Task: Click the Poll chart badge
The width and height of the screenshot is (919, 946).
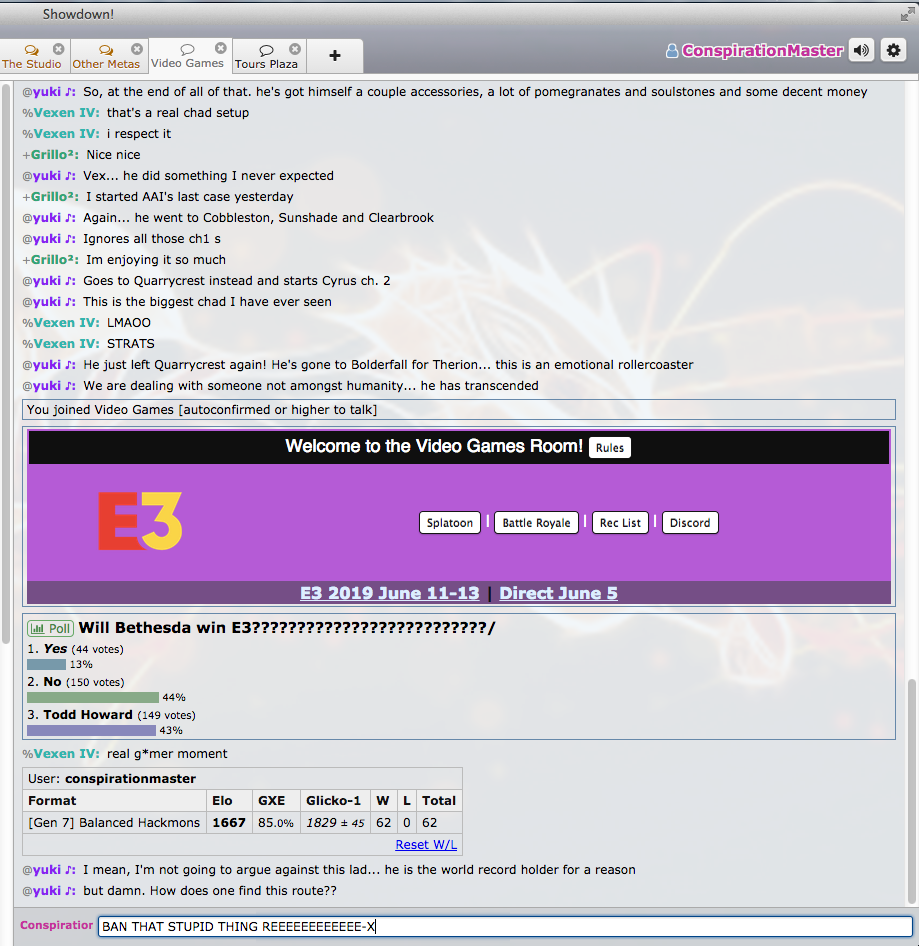Action: 50,629
